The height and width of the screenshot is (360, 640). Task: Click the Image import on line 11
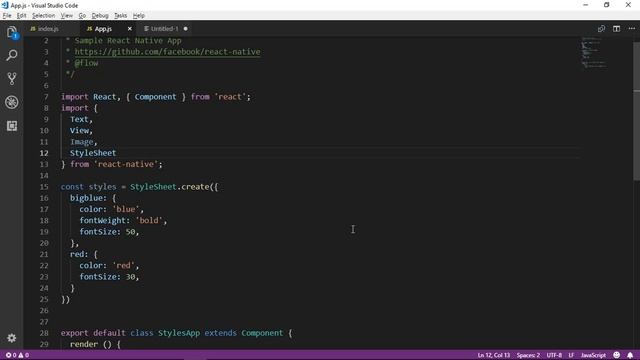pyautogui.click(x=82, y=142)
